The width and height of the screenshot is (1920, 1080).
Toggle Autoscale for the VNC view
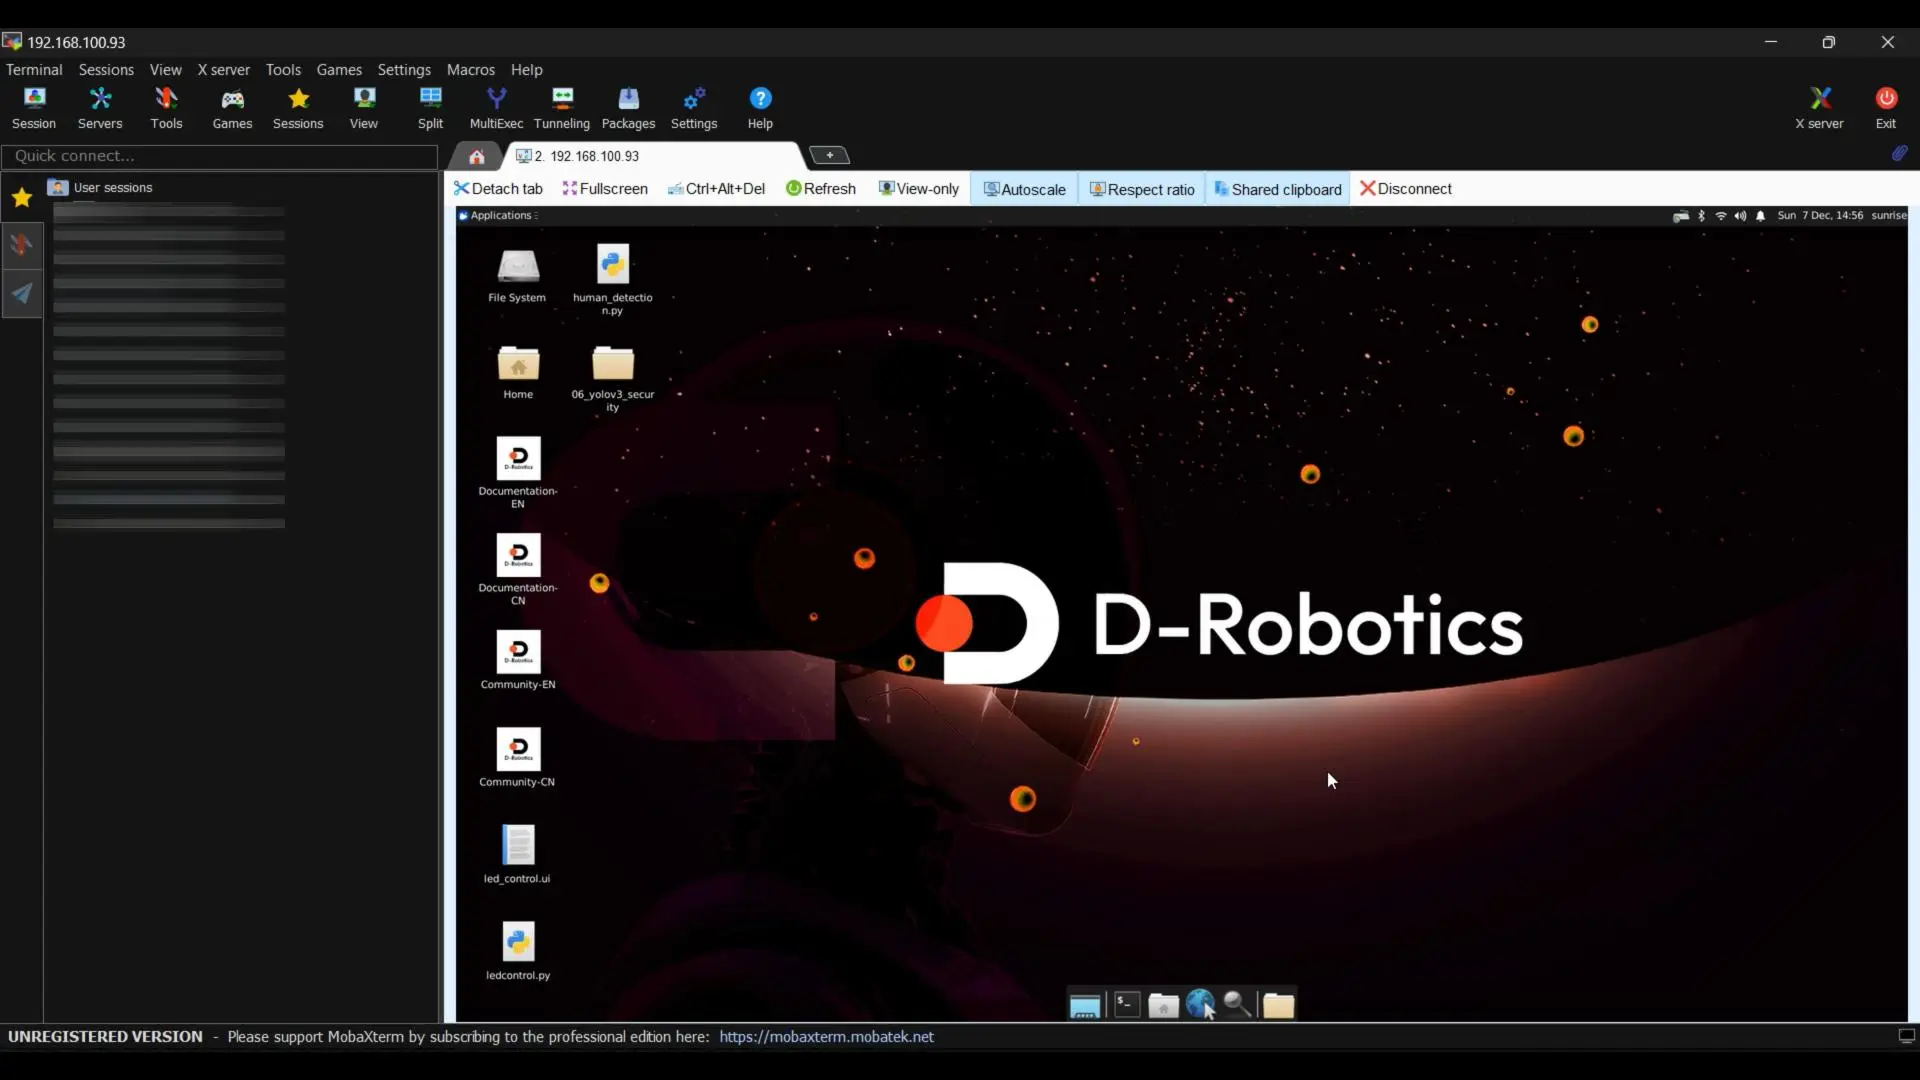pos(1024,189)
